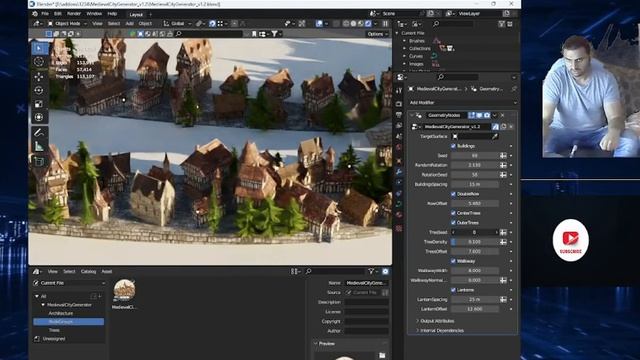Uncheck the Lanterns checkbox

click(x=453, y=290)
